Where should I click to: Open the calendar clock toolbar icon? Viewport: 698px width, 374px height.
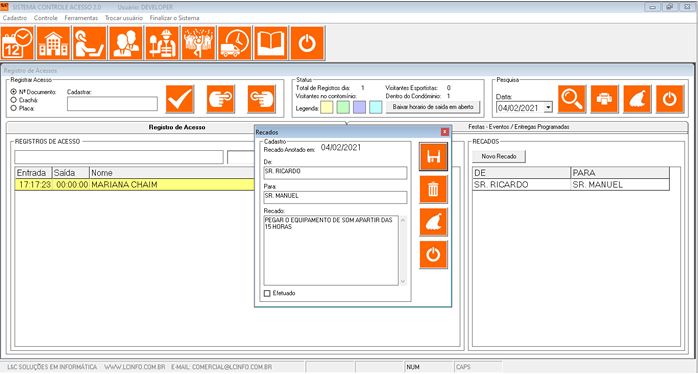[x=17, y=43]
